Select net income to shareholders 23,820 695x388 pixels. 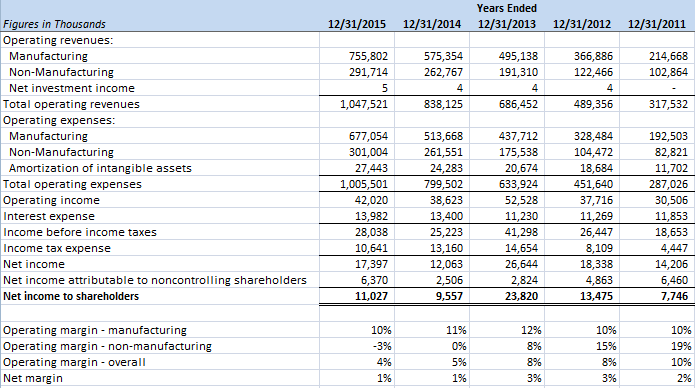tap(521, 296)
